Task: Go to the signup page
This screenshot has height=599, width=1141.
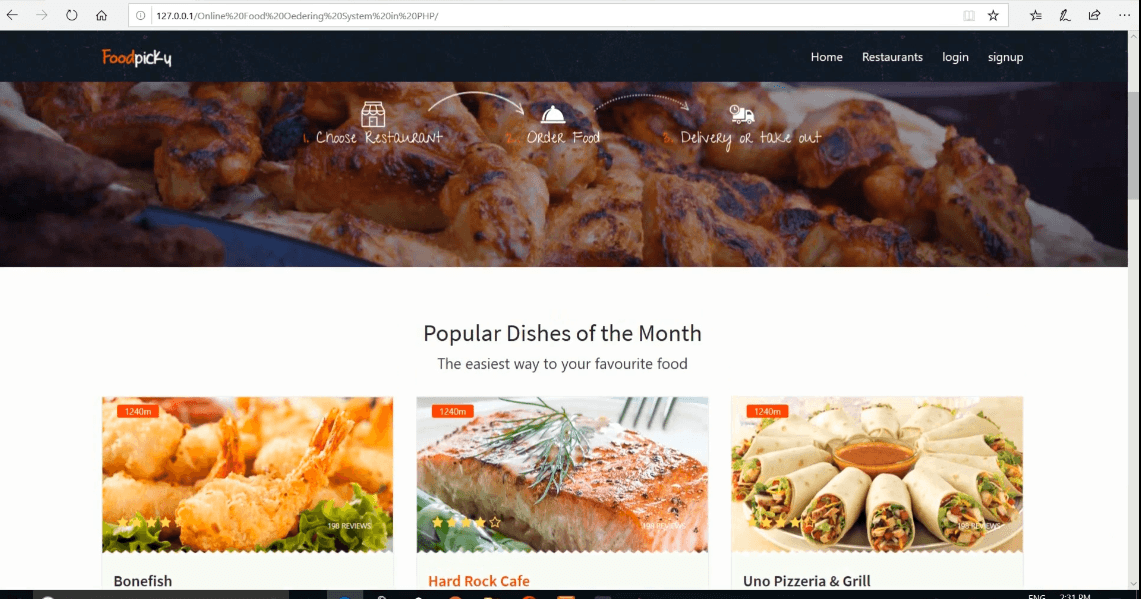Action: [x=1006, y=57]
